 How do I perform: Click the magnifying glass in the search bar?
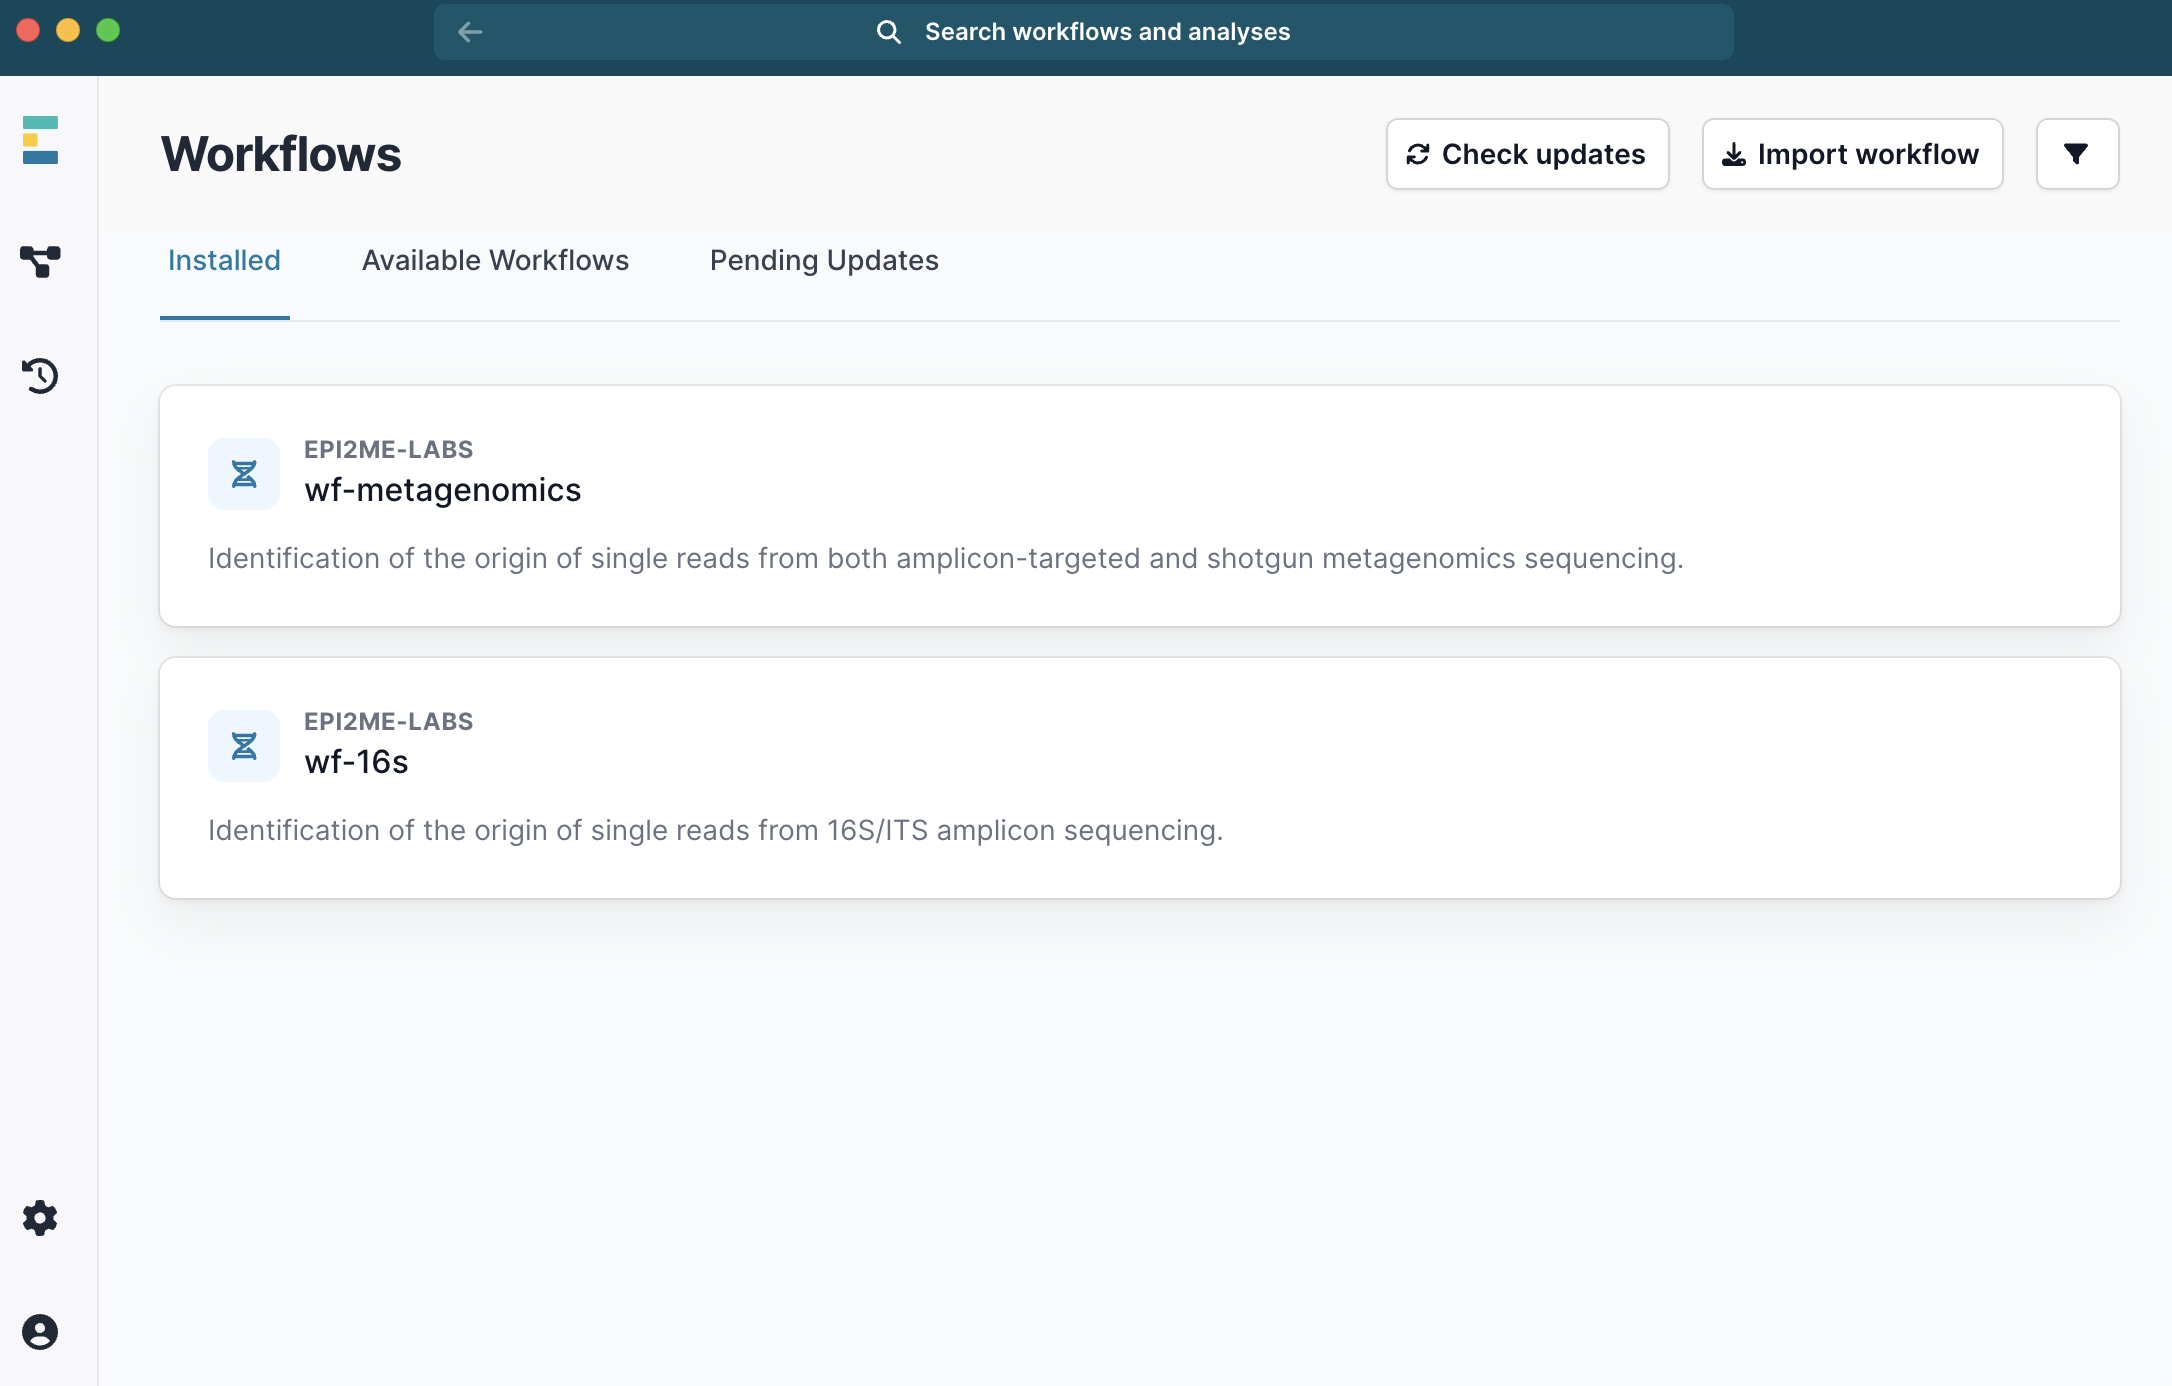[x=889, y=31]
